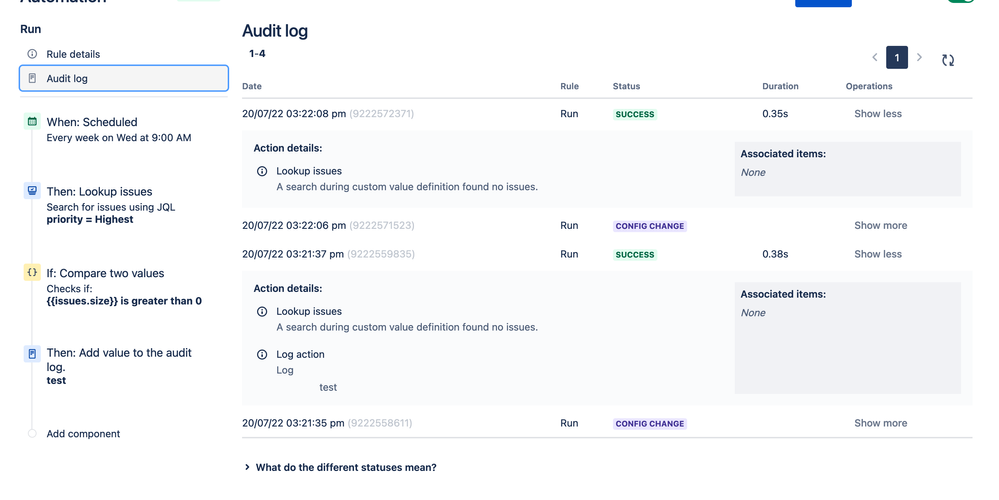Viewport: 999px width, 500px height.
Task: Click logged 'test' value in Log action
Action: coord(328,387)
